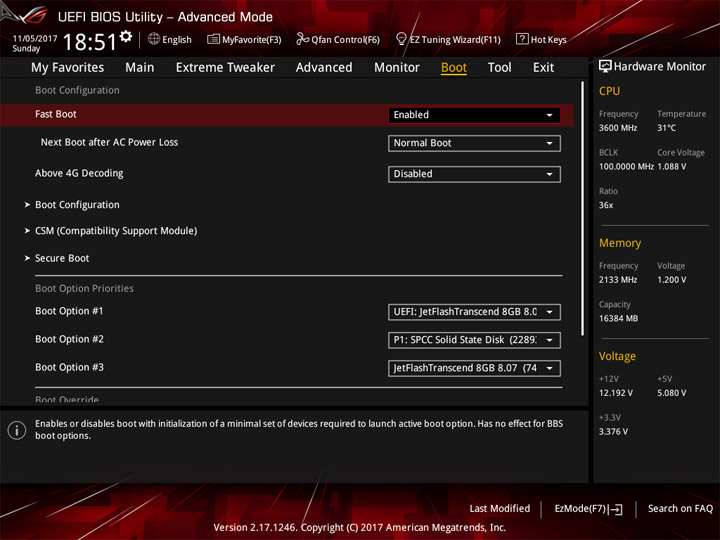Viewport: 720px width, 540px height.
Task: Click the info icon in the help area
Action: pos(17,430)
